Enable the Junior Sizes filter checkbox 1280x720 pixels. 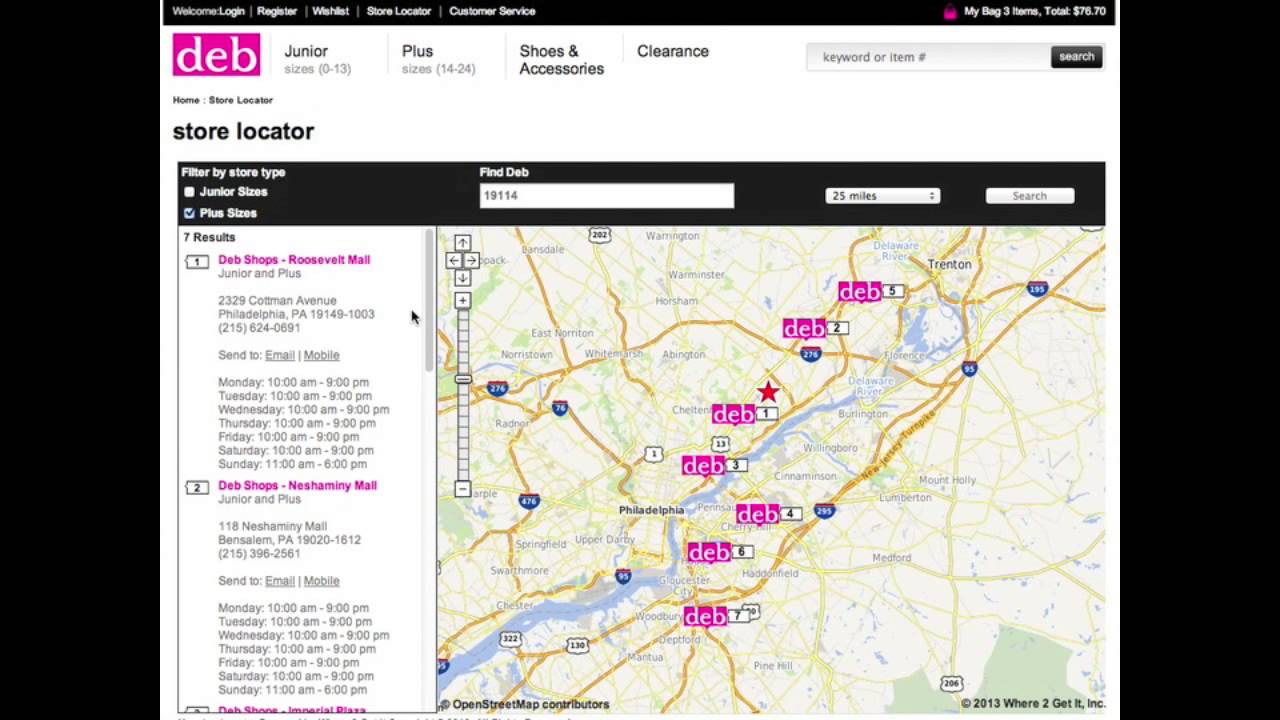point(189,192)
